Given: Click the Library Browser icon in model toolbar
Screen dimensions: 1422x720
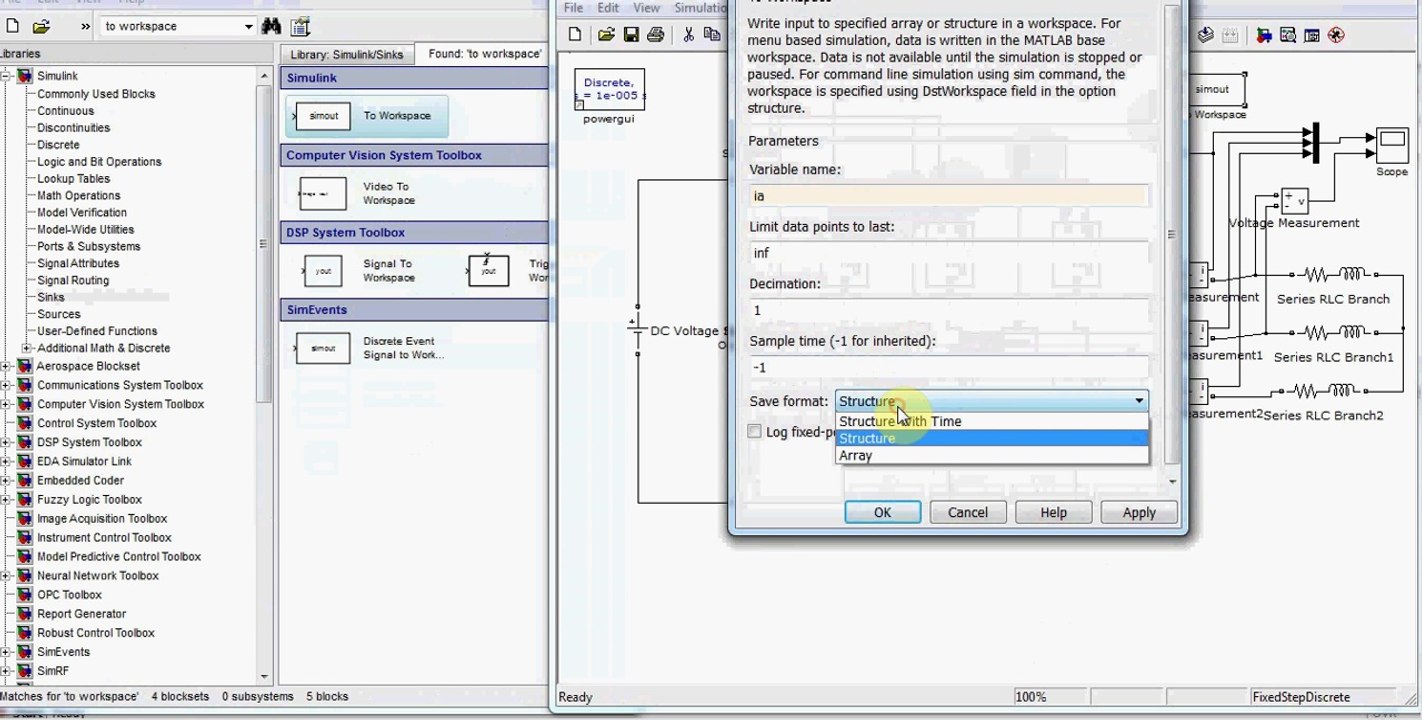Looking at the screenshot, I should pos(1264,35).
